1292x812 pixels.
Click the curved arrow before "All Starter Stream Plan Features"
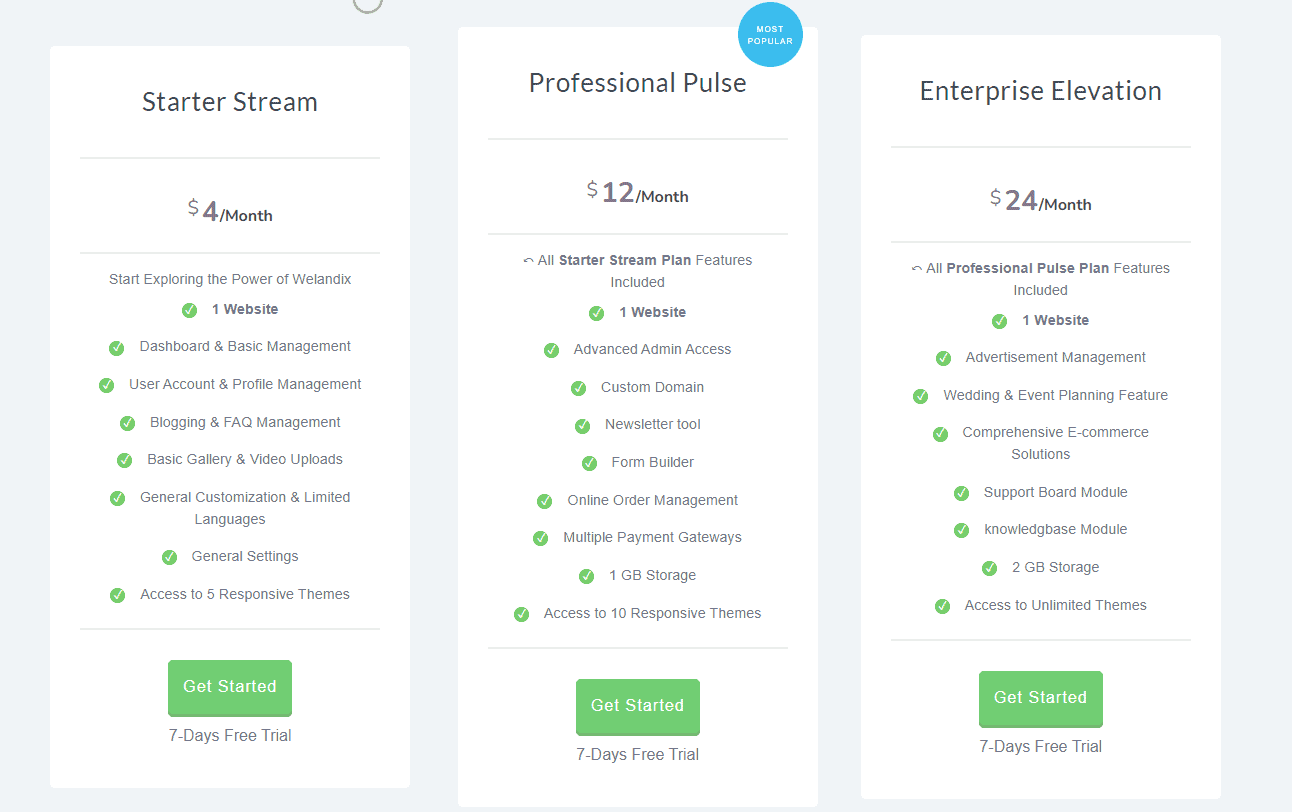(x=528, y=260)
